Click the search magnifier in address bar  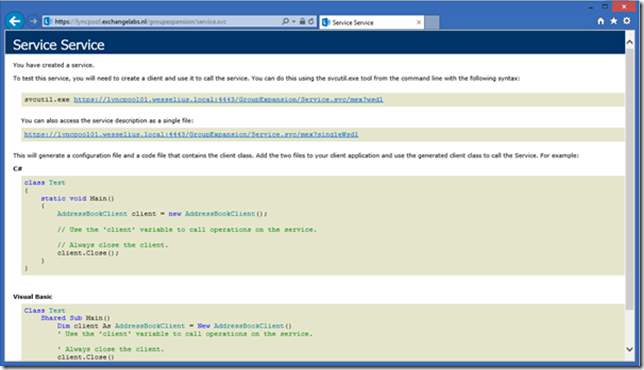pyautogui.click(x=285, y=21)
